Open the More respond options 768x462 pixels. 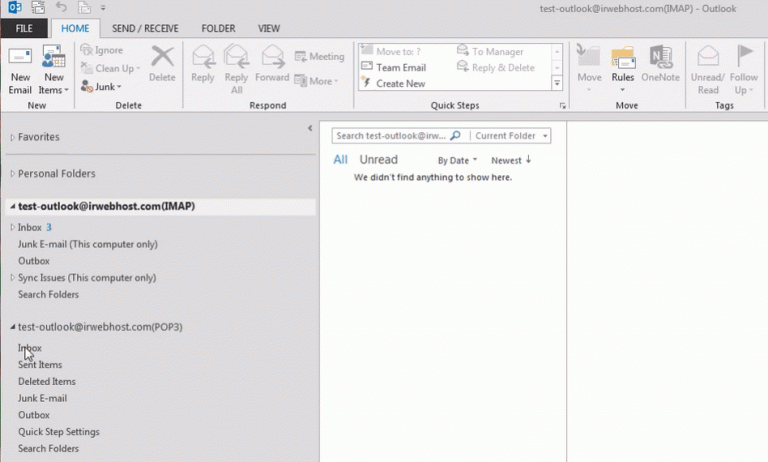coord(317,81)
